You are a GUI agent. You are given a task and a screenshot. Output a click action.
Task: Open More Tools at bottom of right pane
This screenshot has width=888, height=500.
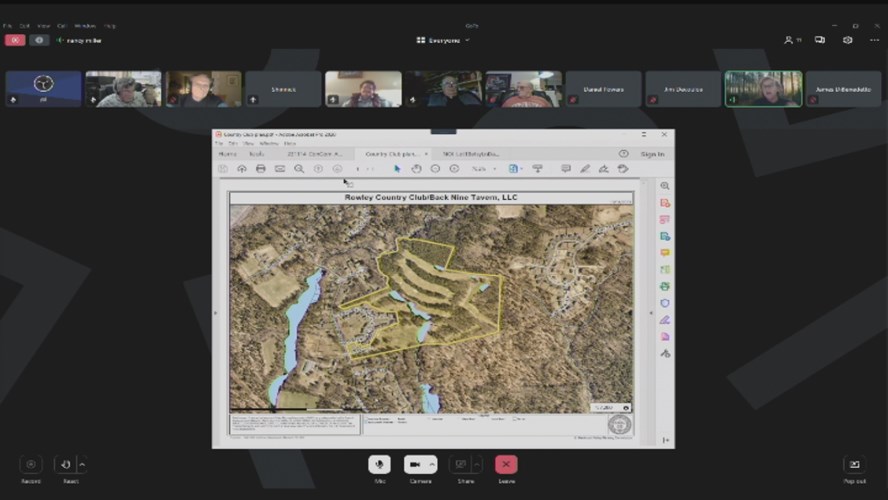coord(665,353)
